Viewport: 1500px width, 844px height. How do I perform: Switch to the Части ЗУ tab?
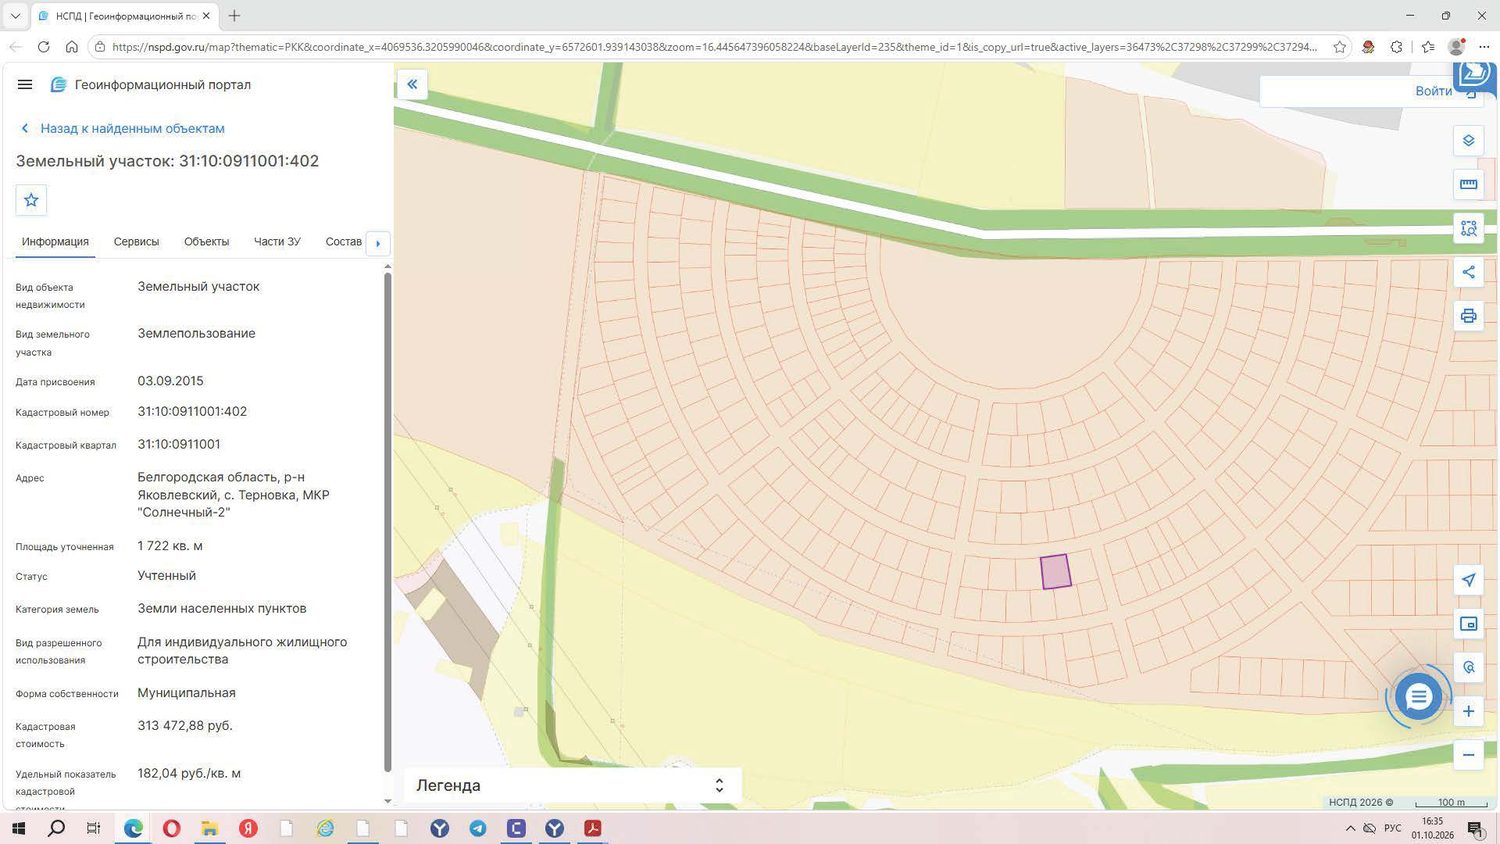click(277, 242)
